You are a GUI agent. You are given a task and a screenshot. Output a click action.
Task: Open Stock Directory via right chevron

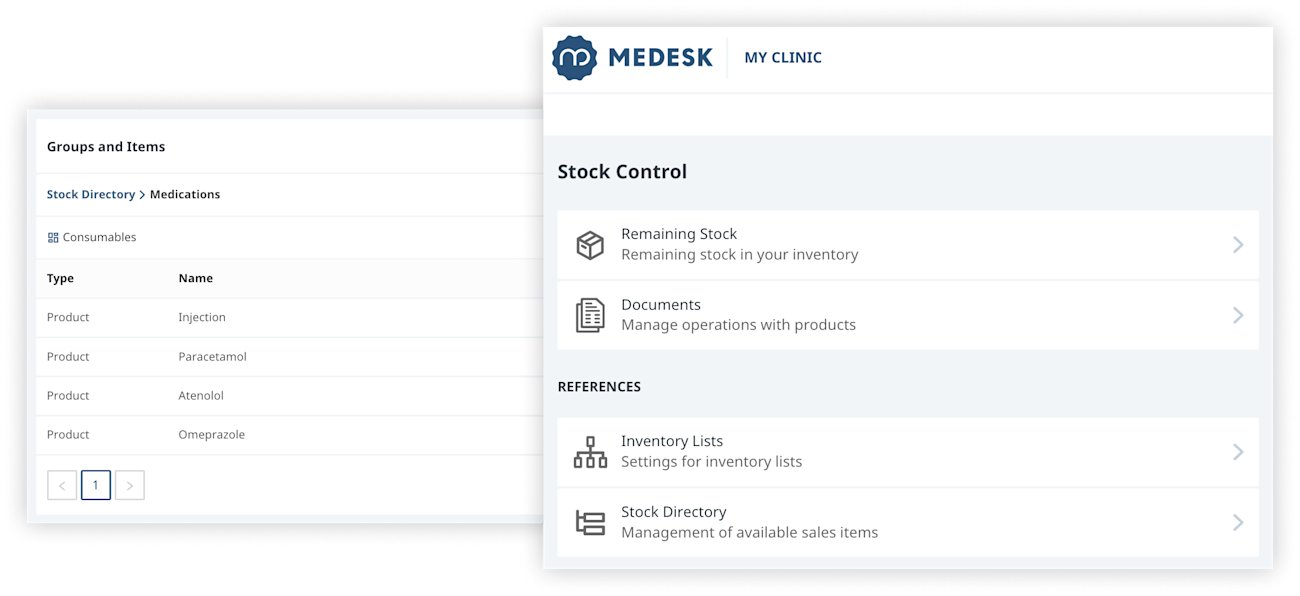tap(1238, 522)
